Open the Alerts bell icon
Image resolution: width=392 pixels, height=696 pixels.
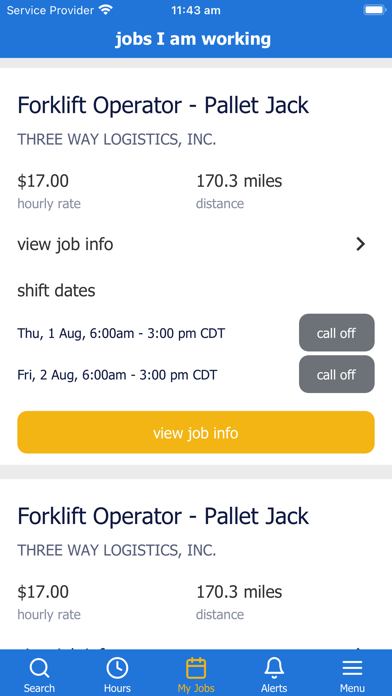point(274,668)
